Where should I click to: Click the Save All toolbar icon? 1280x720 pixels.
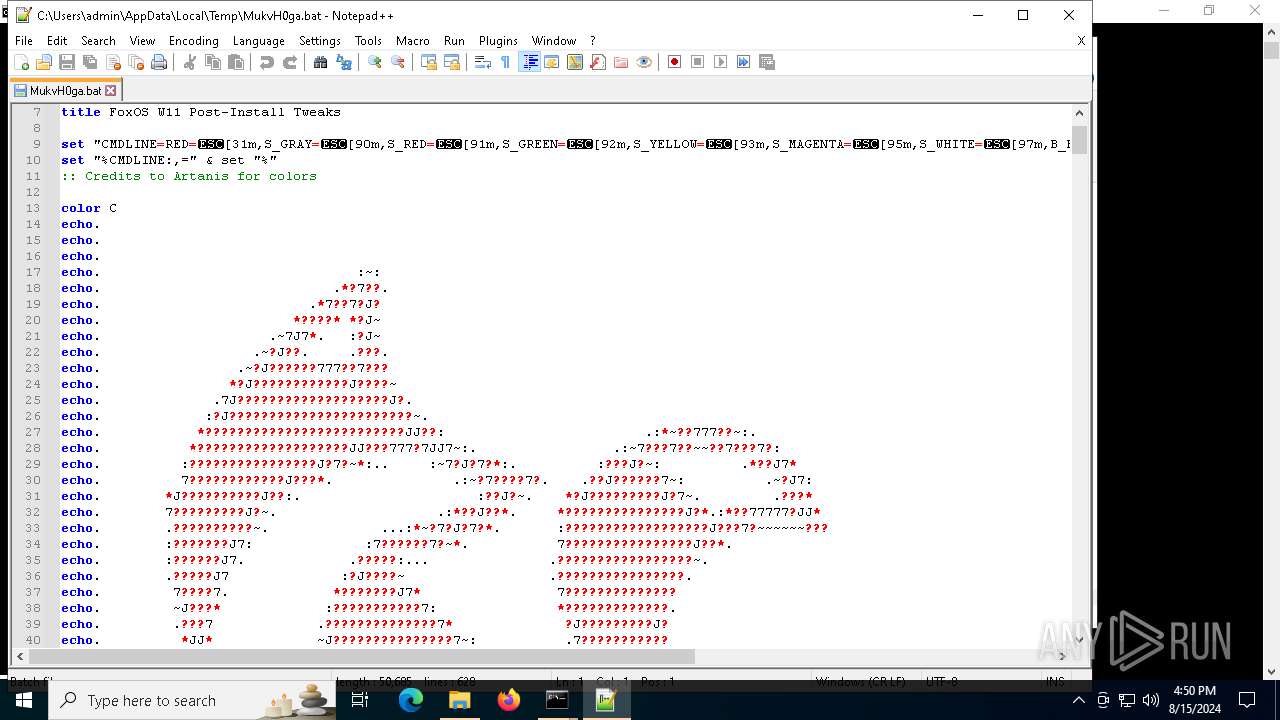(x=90, y=62)
